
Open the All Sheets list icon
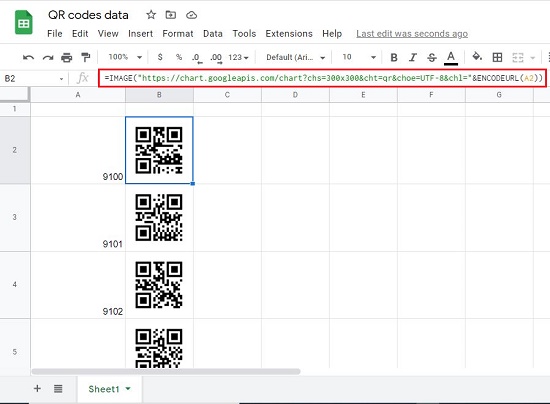pyautogui.click(x=58, y=389)
